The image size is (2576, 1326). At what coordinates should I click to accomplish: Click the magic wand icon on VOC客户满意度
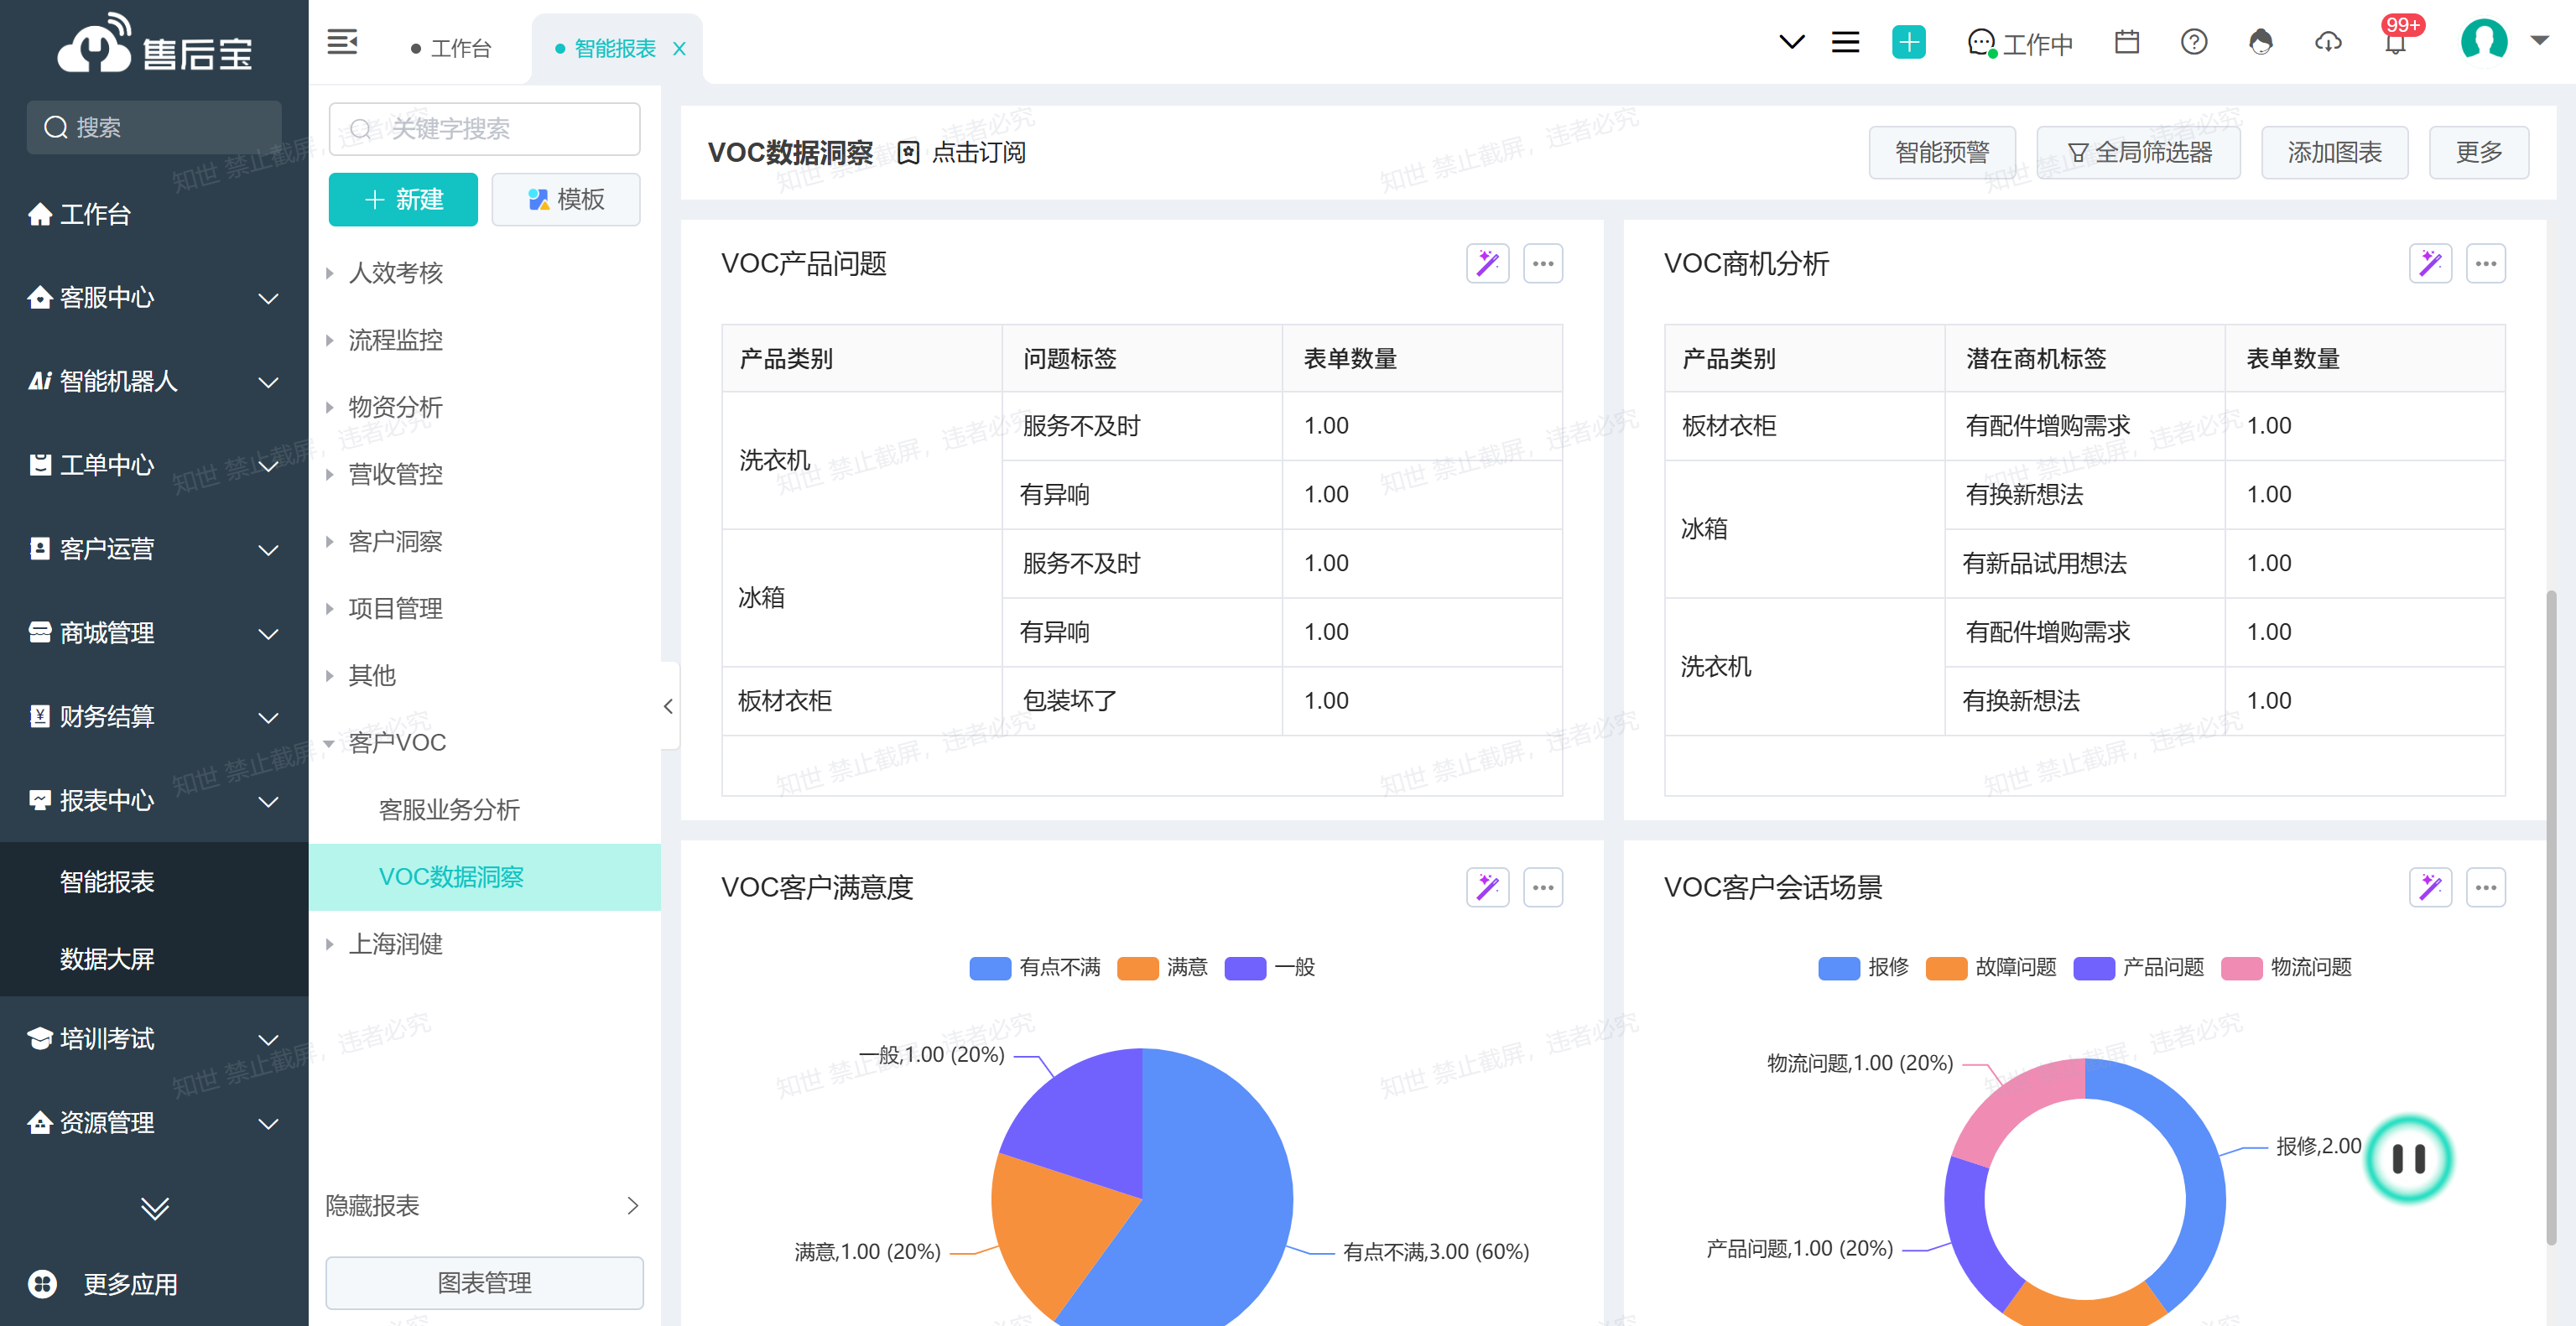point(1487,887)
